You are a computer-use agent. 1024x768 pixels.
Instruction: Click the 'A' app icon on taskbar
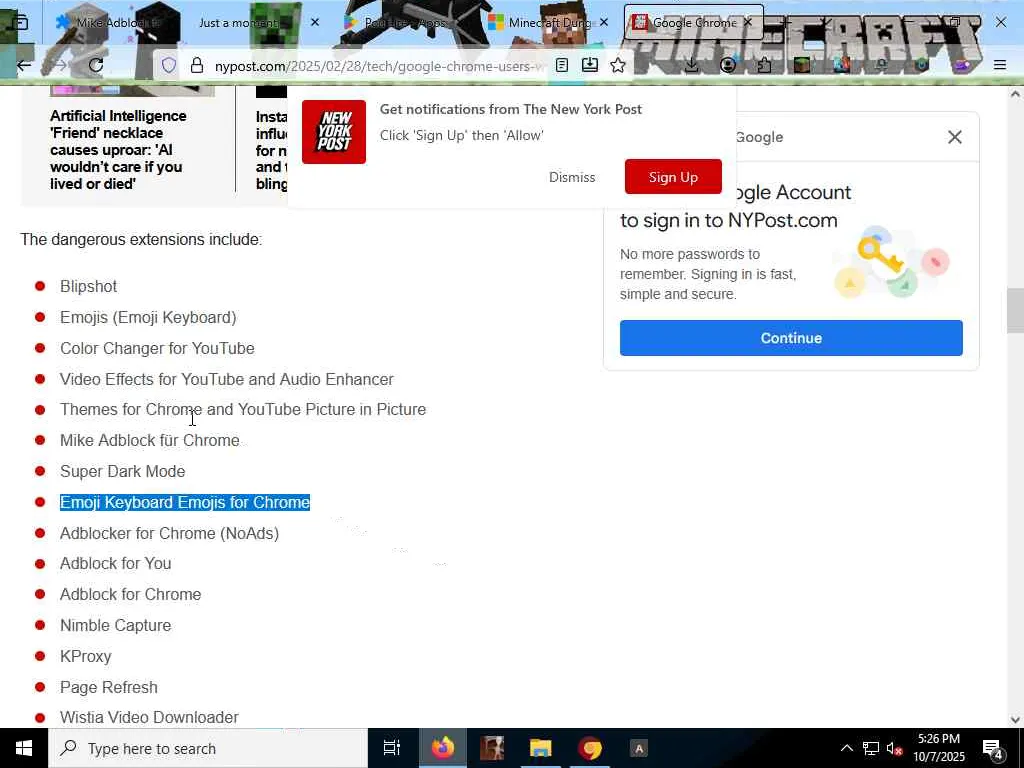[639, 748]
